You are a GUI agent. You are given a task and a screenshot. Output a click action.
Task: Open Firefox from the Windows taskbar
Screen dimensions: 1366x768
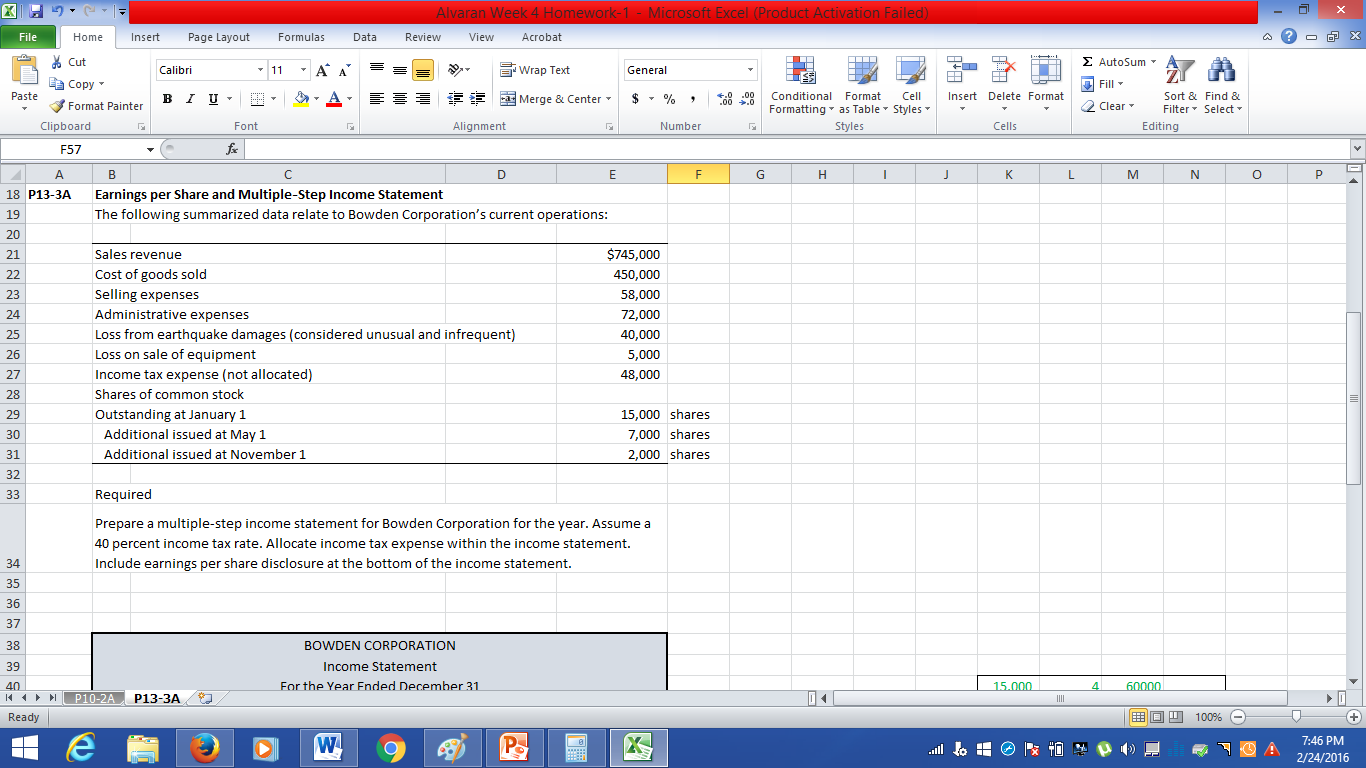(204, 748)
